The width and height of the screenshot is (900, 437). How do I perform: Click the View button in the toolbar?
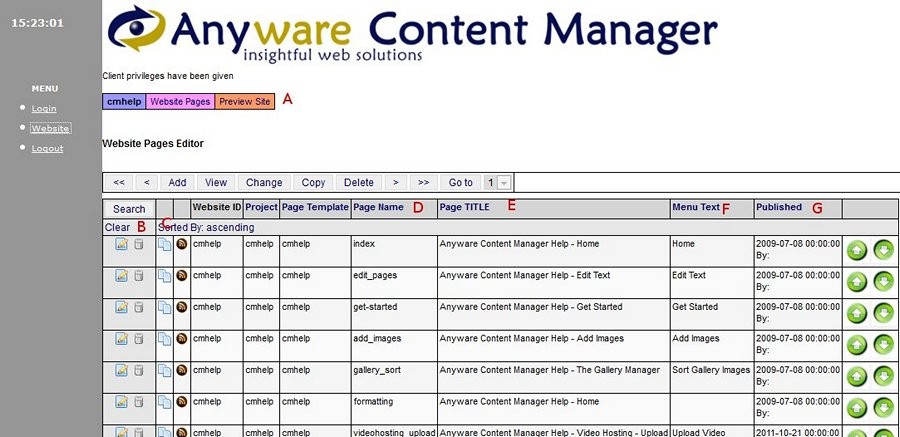coord(216,183)
